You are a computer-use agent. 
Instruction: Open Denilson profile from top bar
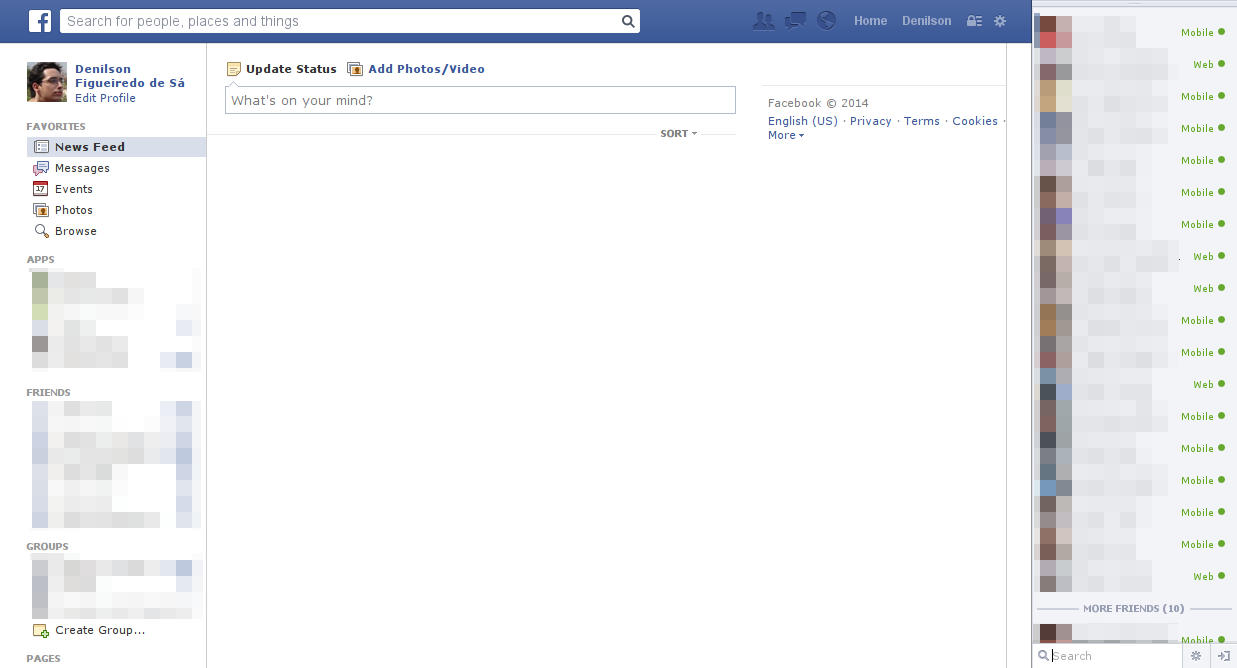coord(927,21)
